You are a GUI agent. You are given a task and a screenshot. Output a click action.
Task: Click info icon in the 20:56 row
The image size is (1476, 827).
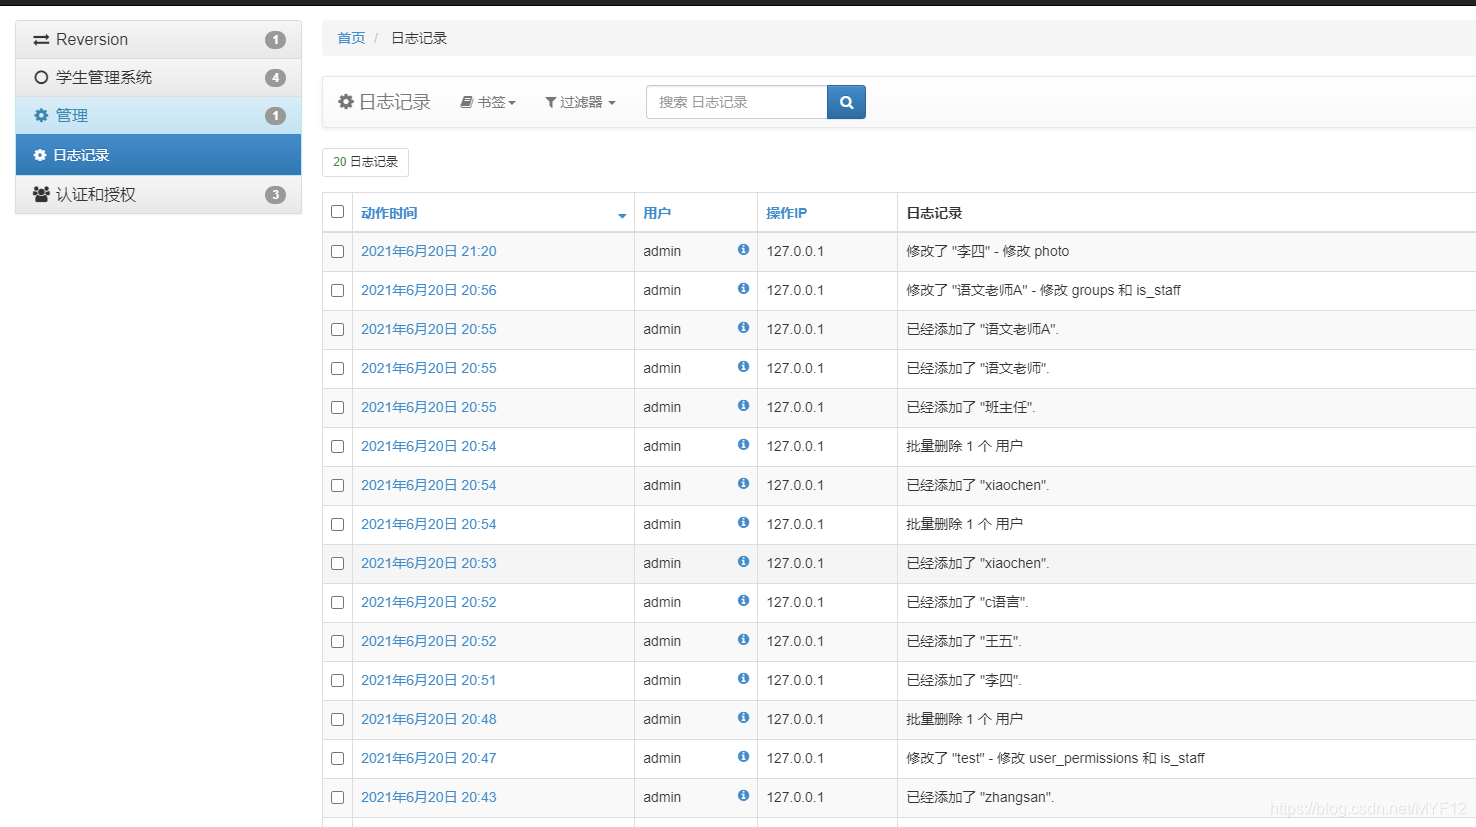(743, 289)
